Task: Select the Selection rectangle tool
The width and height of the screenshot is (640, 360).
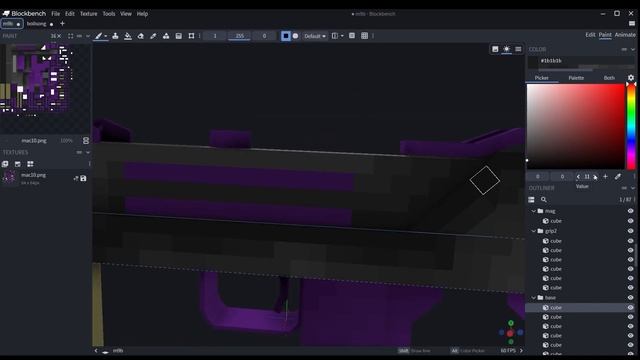Action: [x=191, y=36]
